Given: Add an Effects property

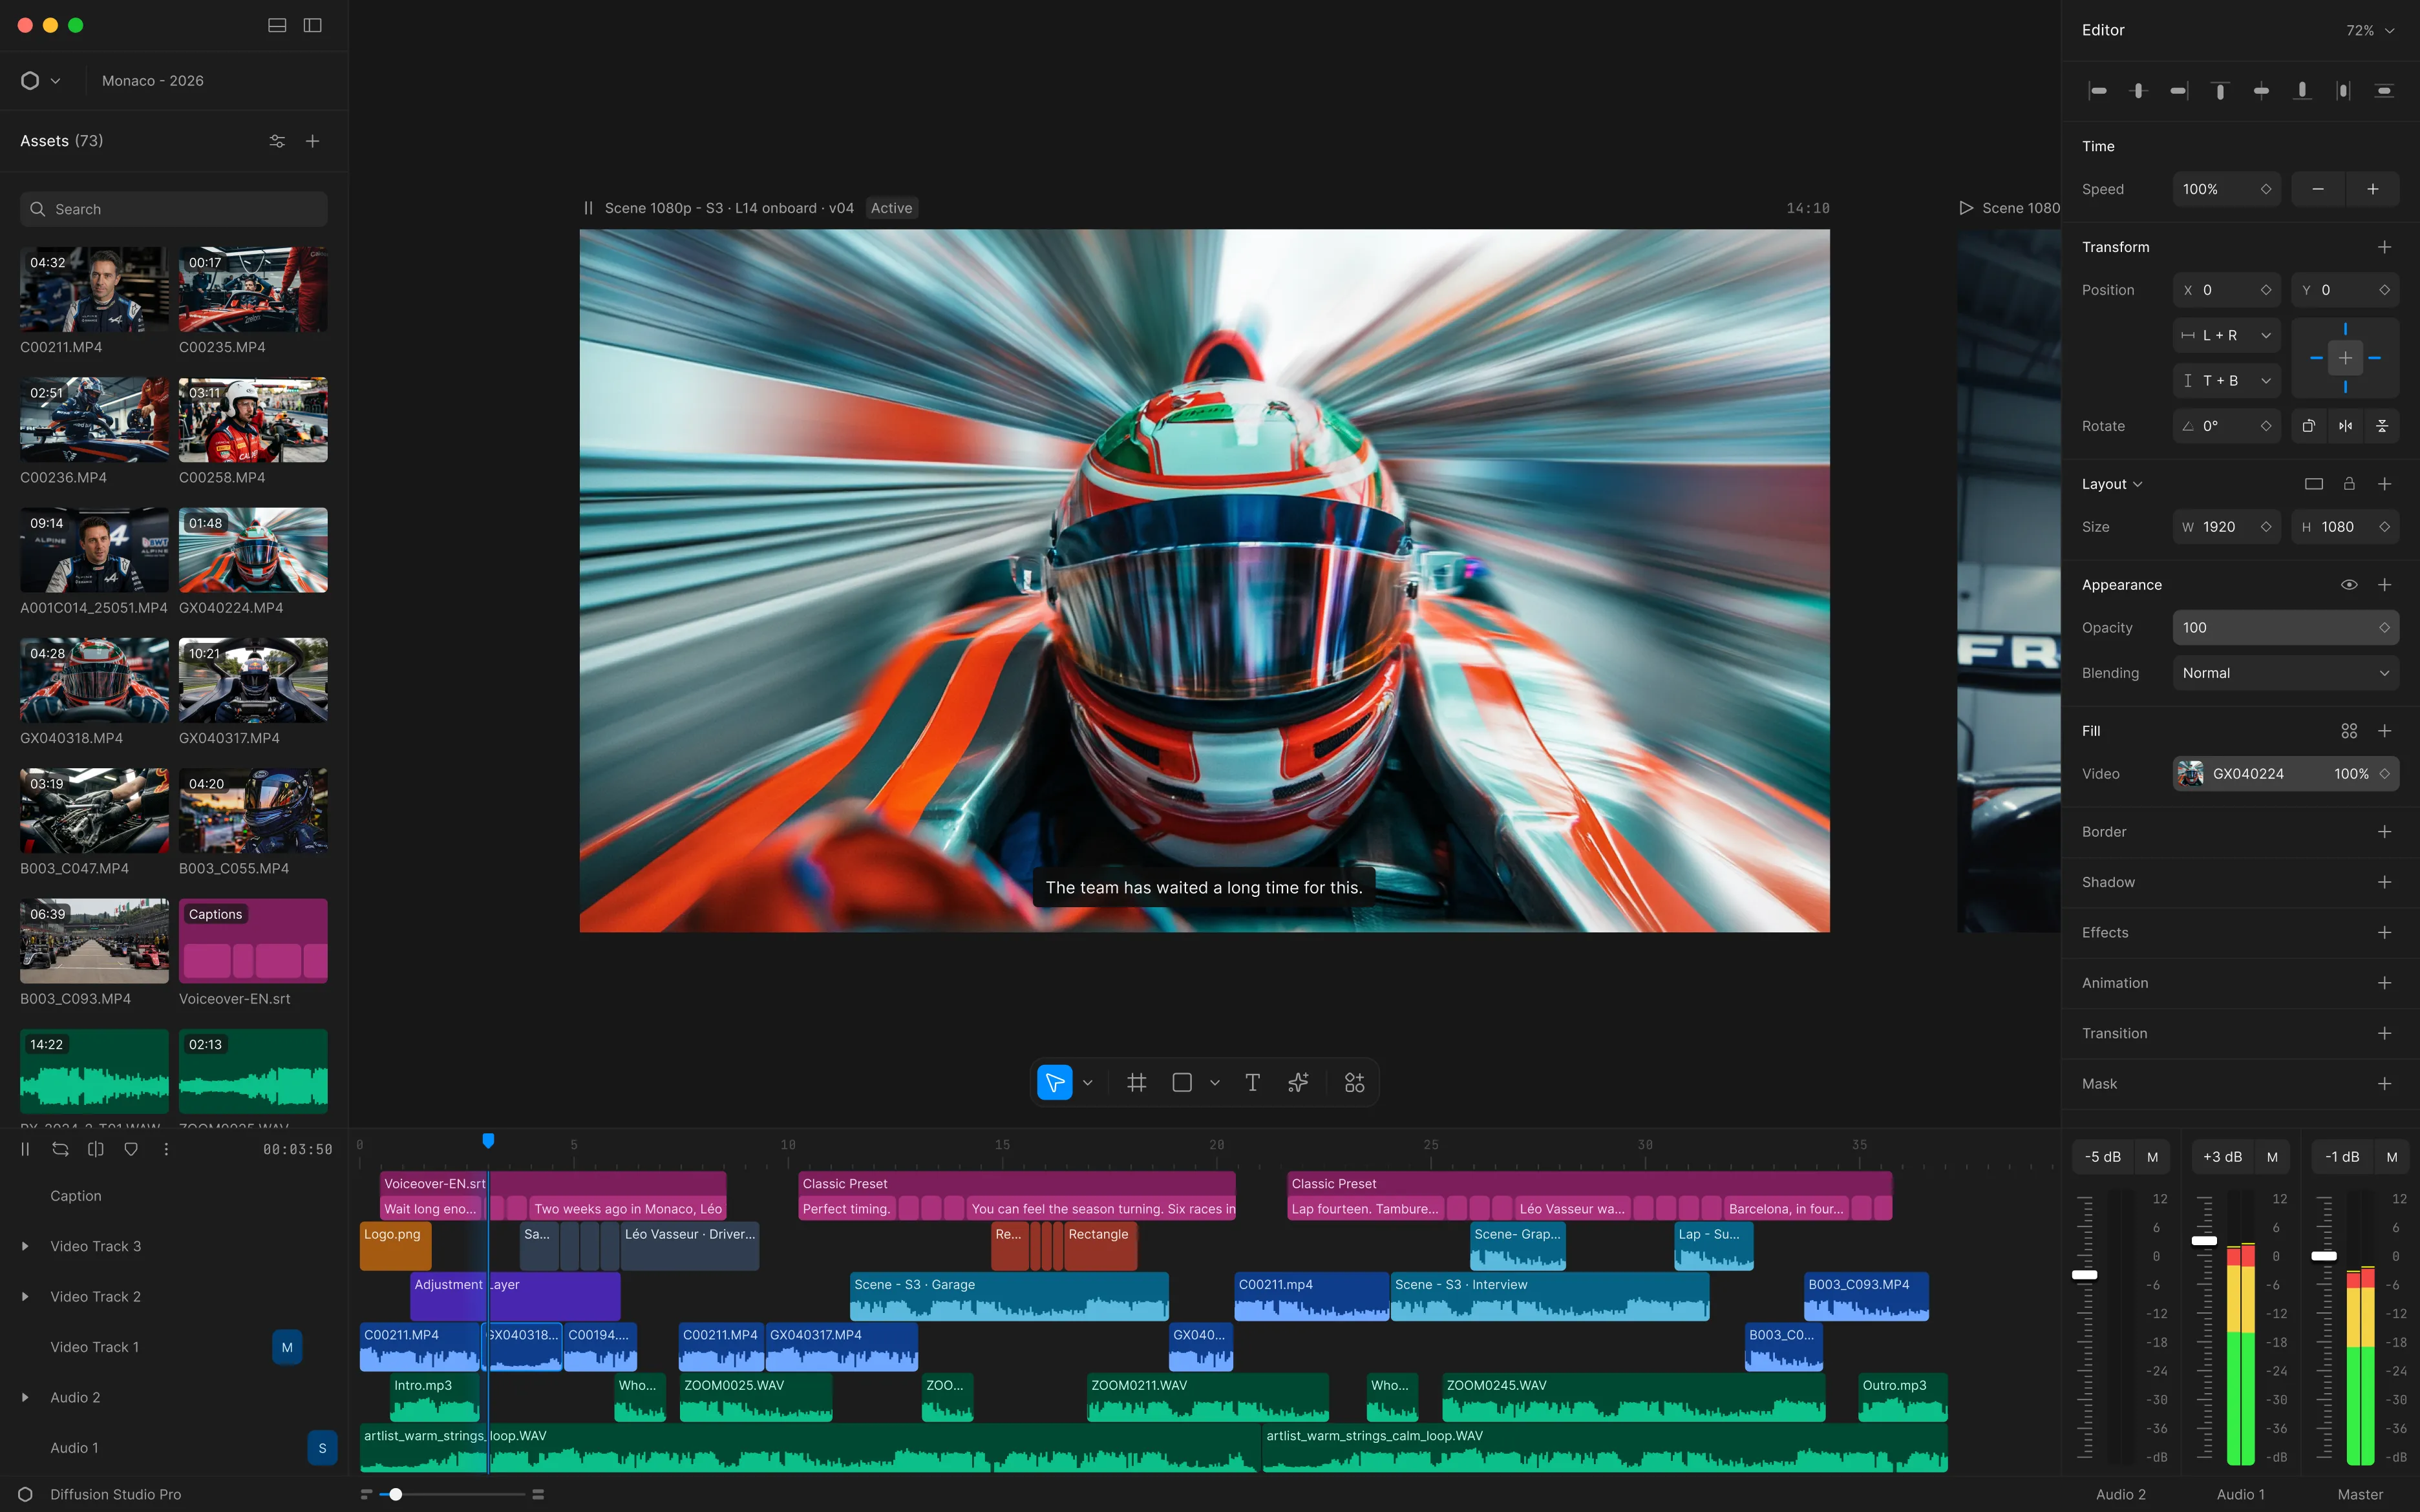Looking at the screenshot, I should pos(2384,933).
